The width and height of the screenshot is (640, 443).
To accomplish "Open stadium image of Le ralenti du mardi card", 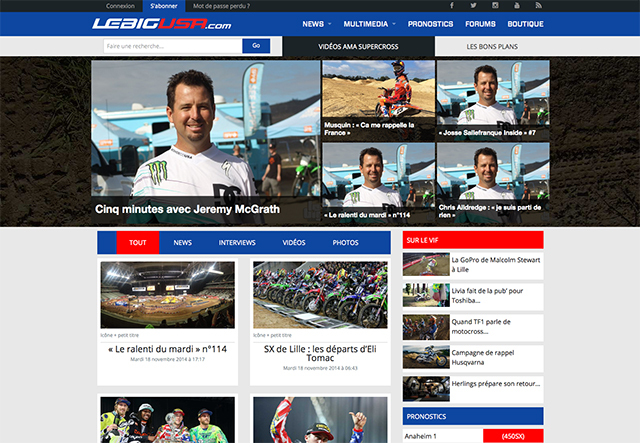I will coord(167,295).
